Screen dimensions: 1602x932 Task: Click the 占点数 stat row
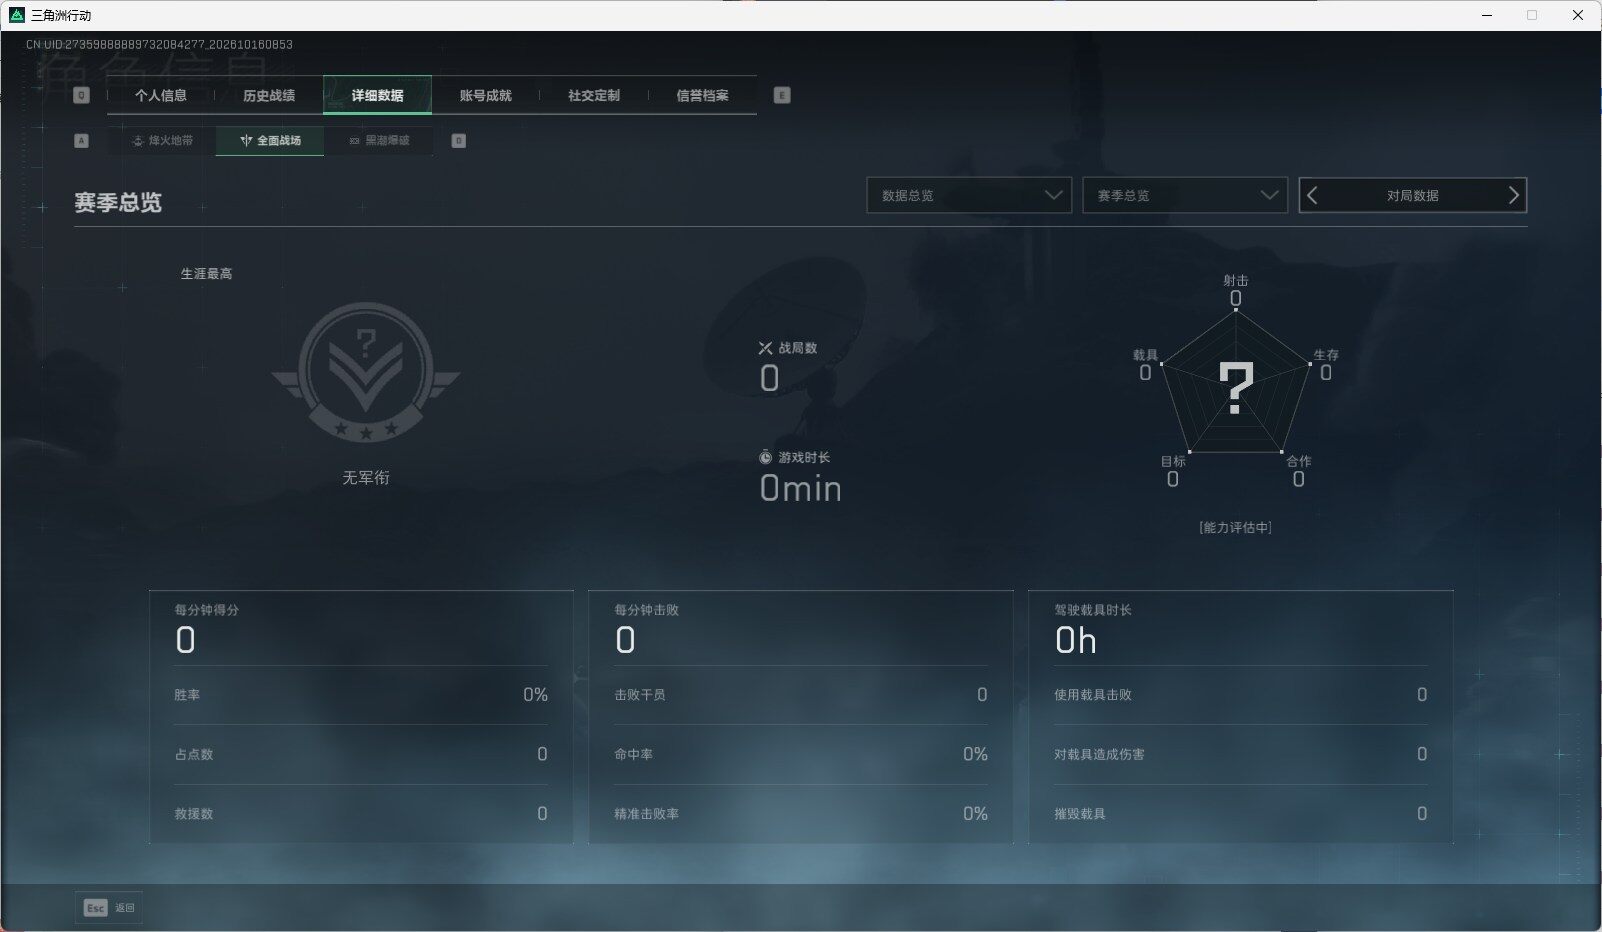click(x=361, y=754)
